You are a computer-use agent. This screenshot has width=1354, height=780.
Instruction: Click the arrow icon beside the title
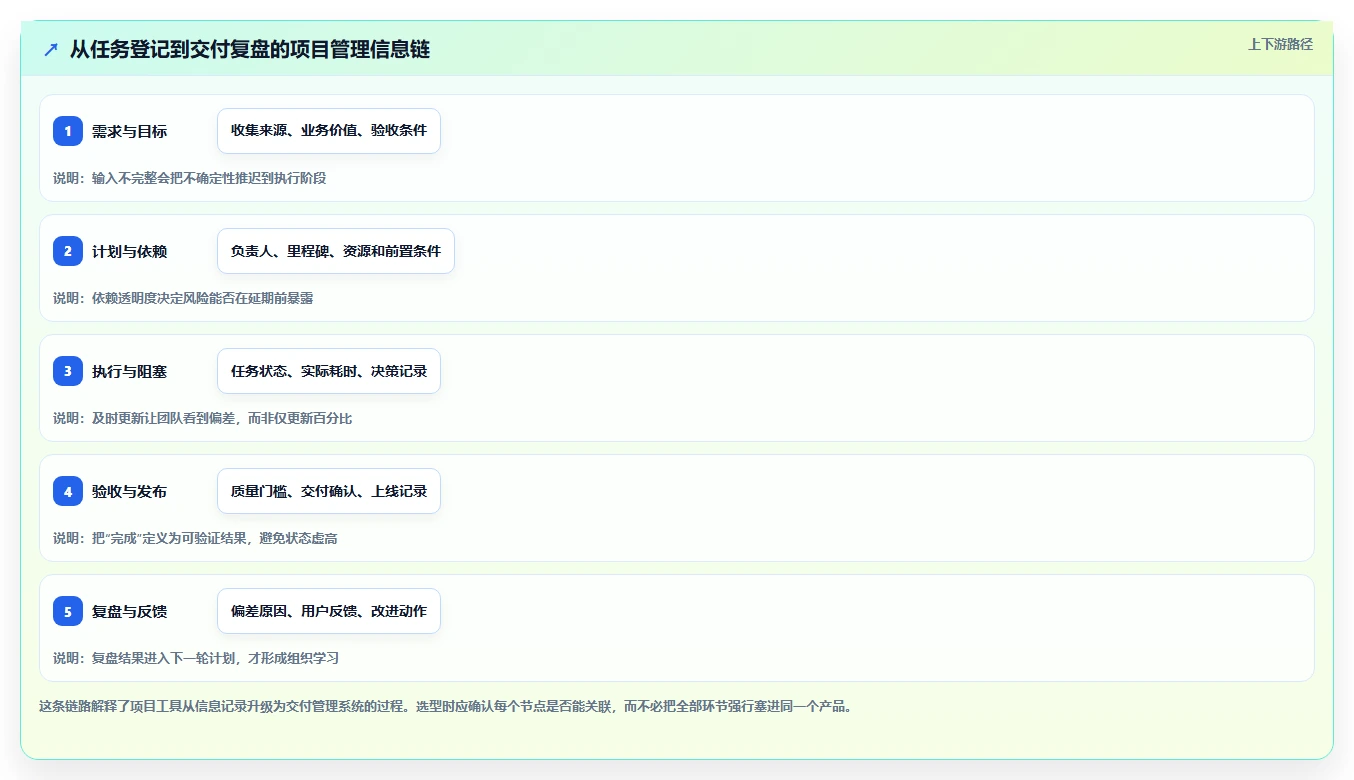pos(51,49)
